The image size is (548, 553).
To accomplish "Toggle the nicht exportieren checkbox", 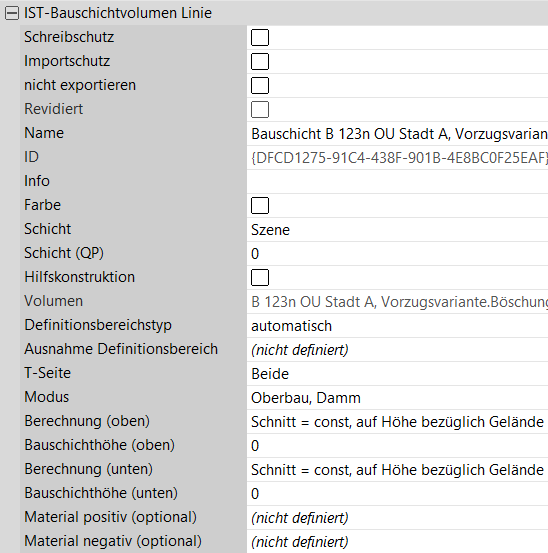I will pos(260,85).
